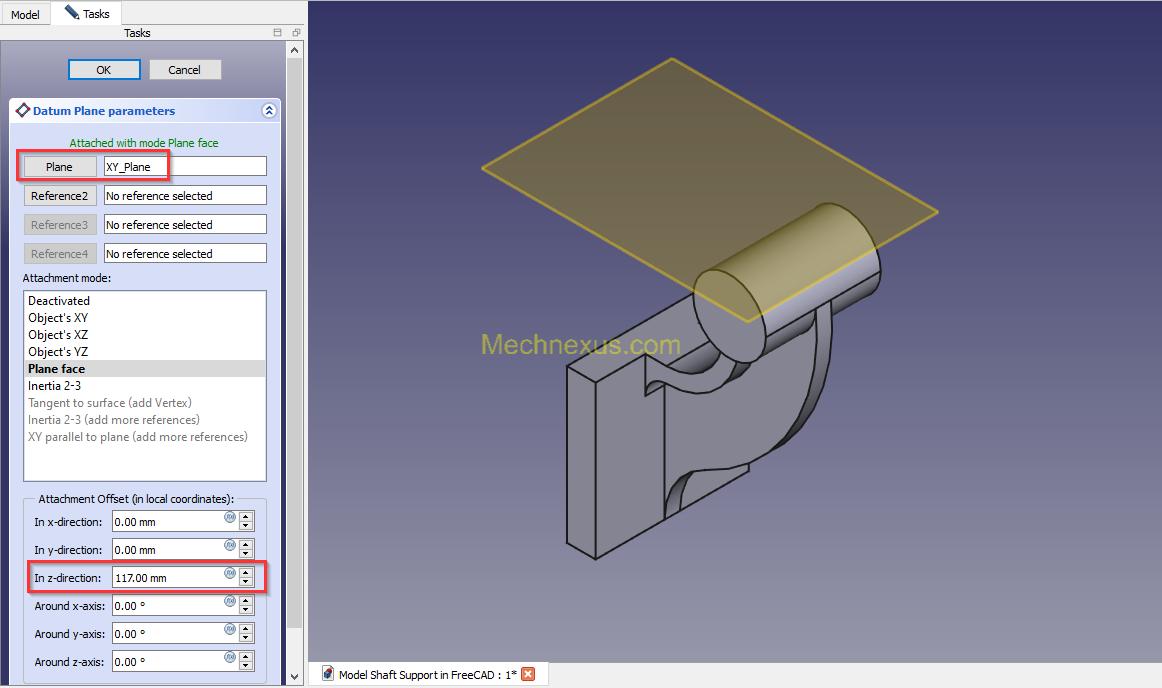Collapse the Datum Plane parameters section
The image size is (1162, 688).
click(269, 110)
